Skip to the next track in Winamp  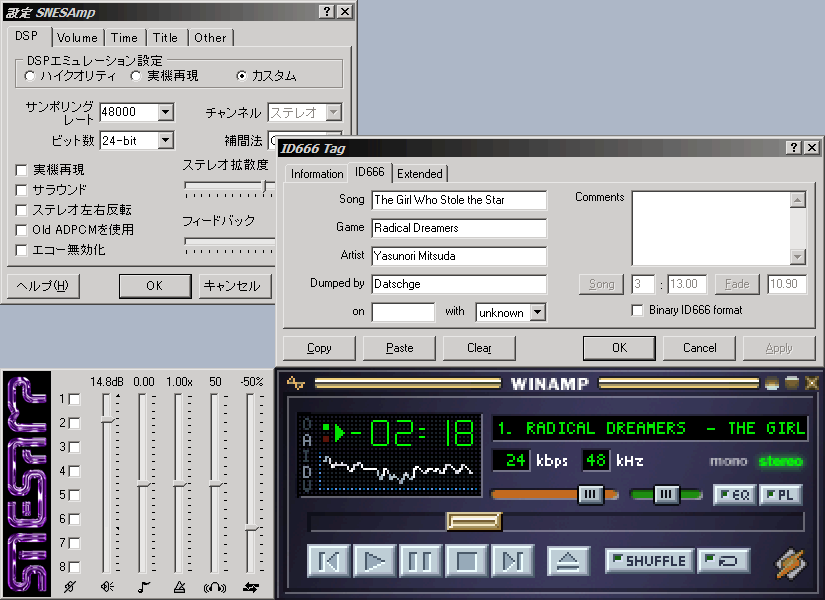(x=512, y=561)
